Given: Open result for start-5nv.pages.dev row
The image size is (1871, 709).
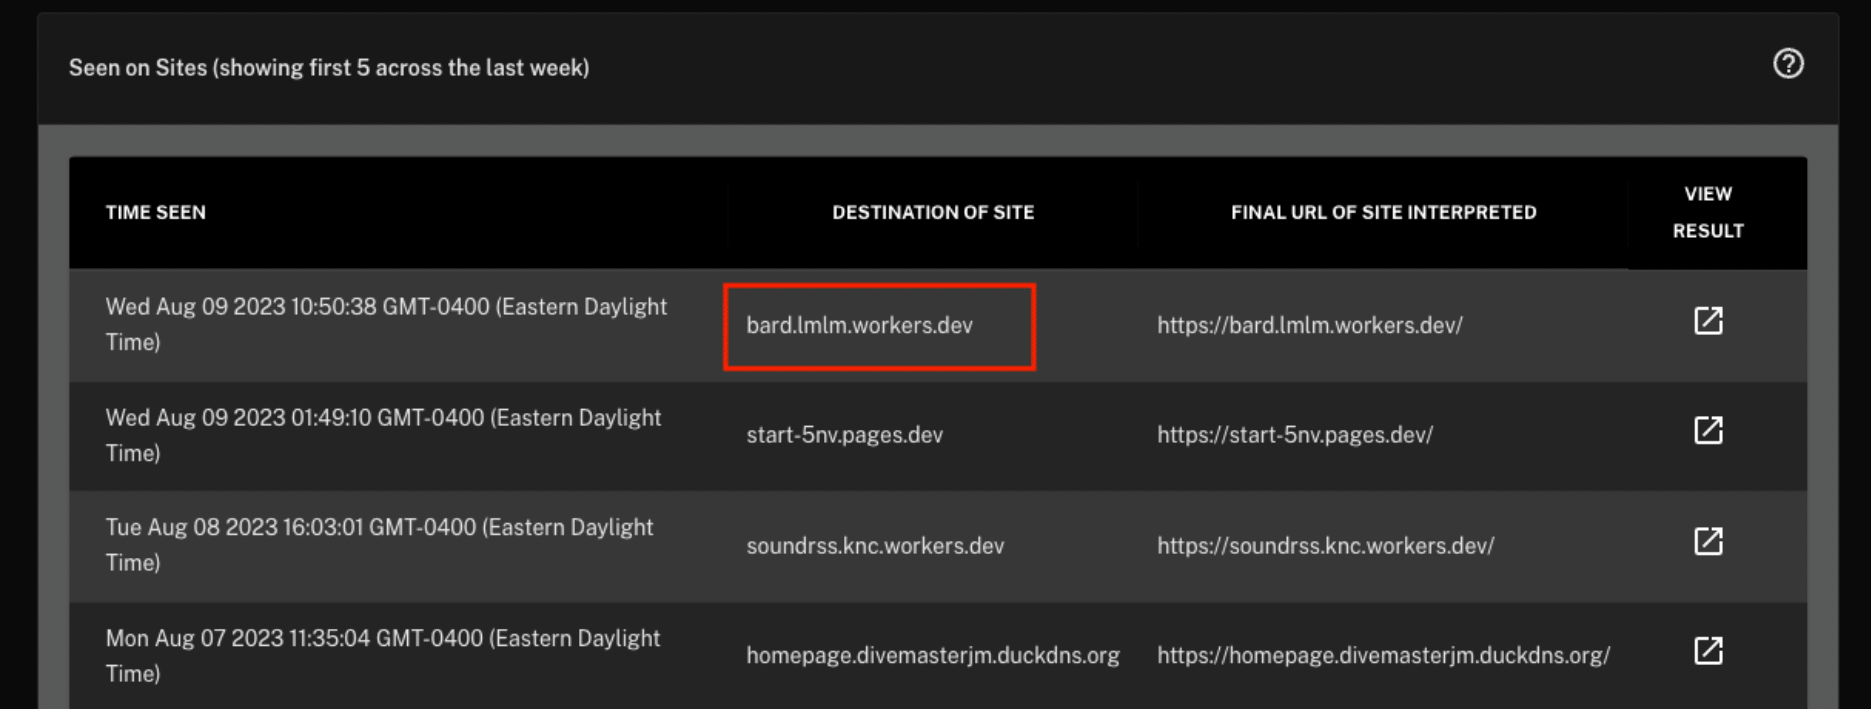Looking at the screenshot, I should point(1708,431).
